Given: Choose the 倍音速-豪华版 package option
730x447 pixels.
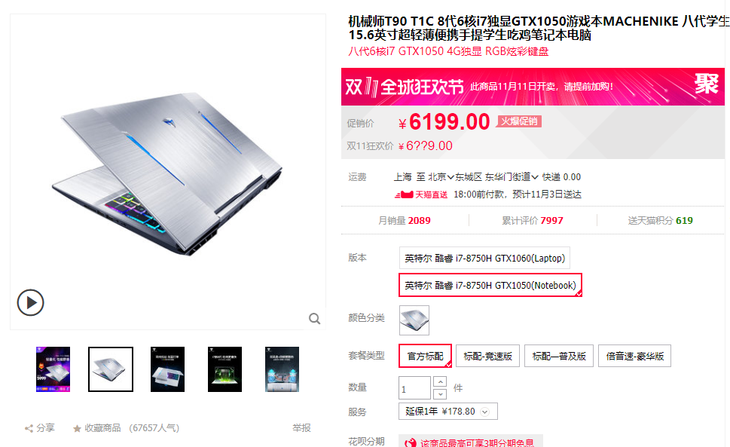Looking at the screenshot, I should (635, 356).
